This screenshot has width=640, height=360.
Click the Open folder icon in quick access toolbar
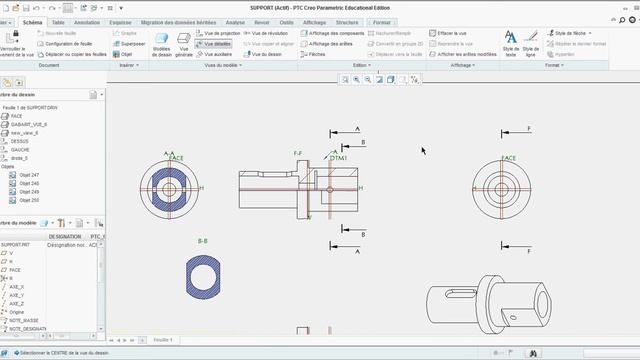coord(16,8)
